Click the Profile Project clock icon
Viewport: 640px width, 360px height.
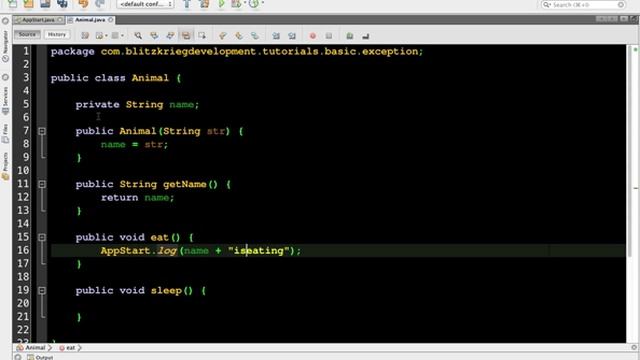coord(253,4)
